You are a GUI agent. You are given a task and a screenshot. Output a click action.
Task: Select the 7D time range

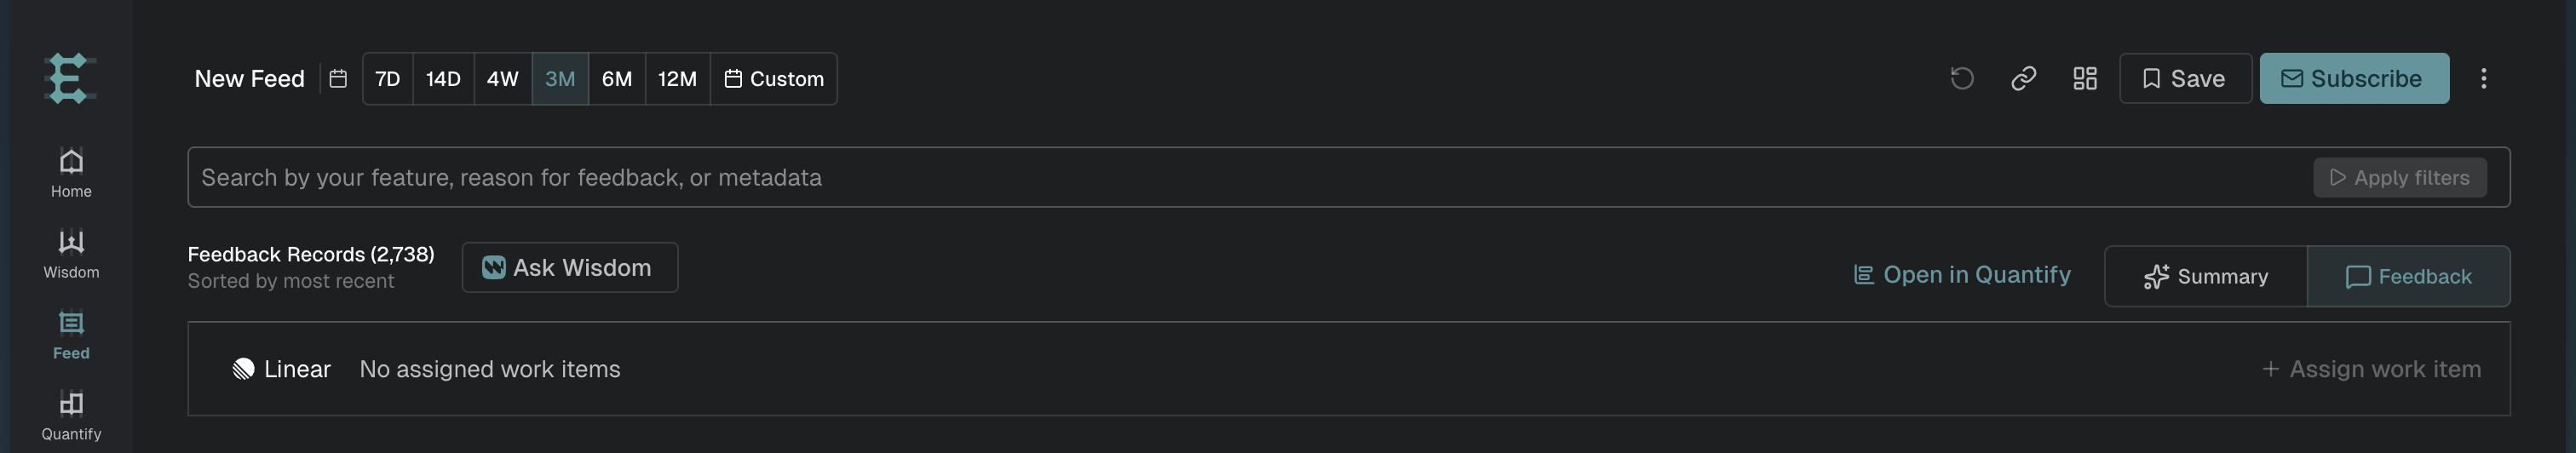click(x=387, y=78)
